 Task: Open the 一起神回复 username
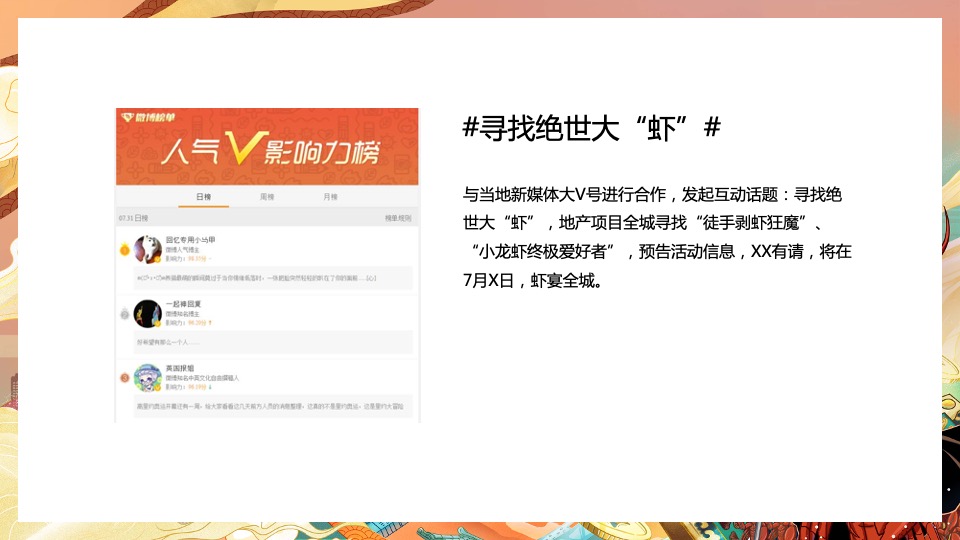click(183, 304)
